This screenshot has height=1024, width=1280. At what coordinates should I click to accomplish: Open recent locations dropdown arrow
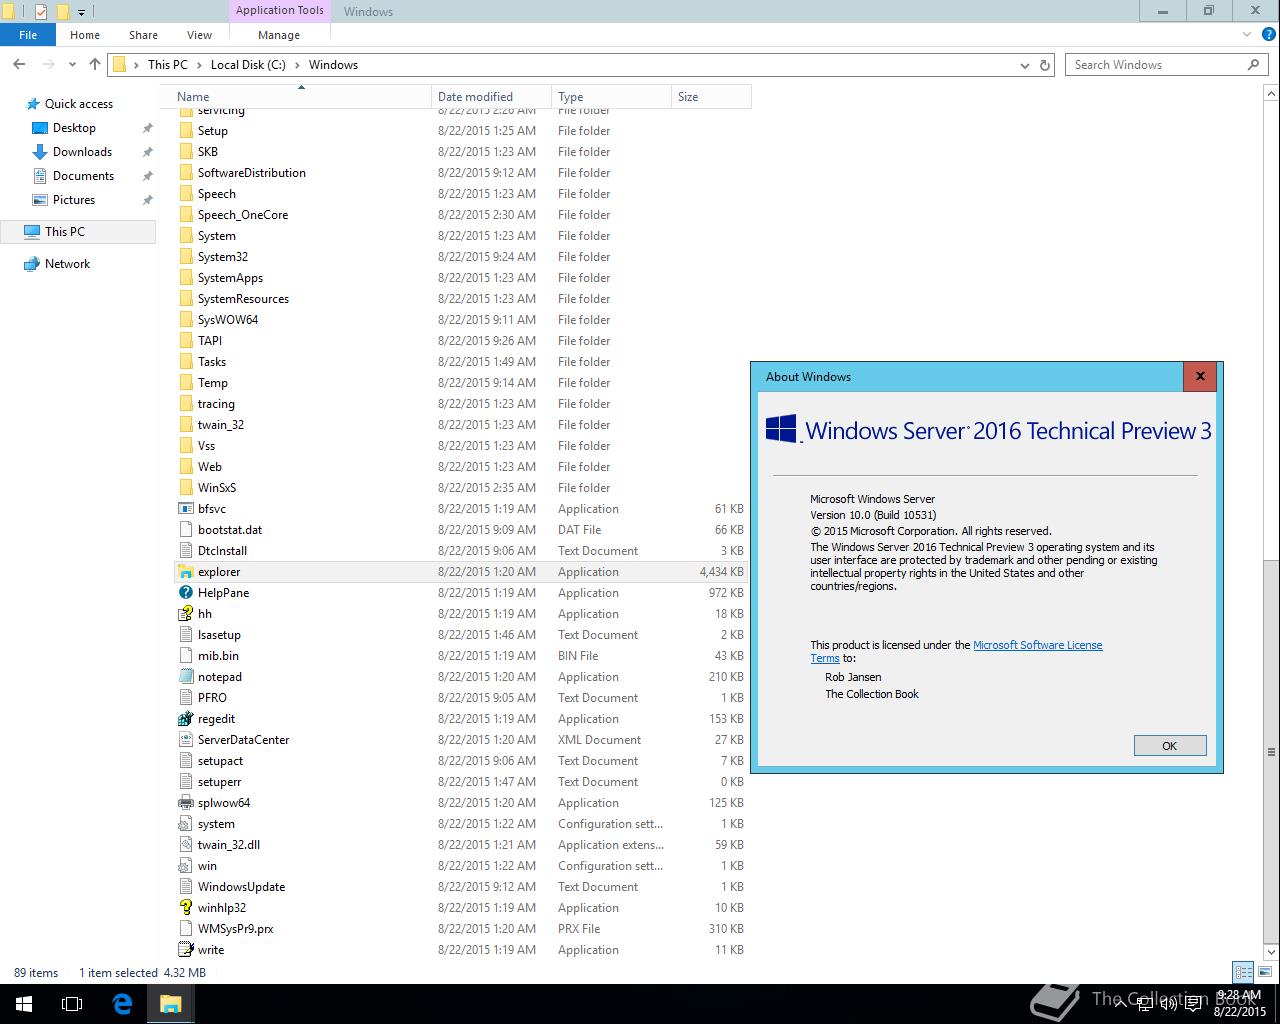click(72, 65)
